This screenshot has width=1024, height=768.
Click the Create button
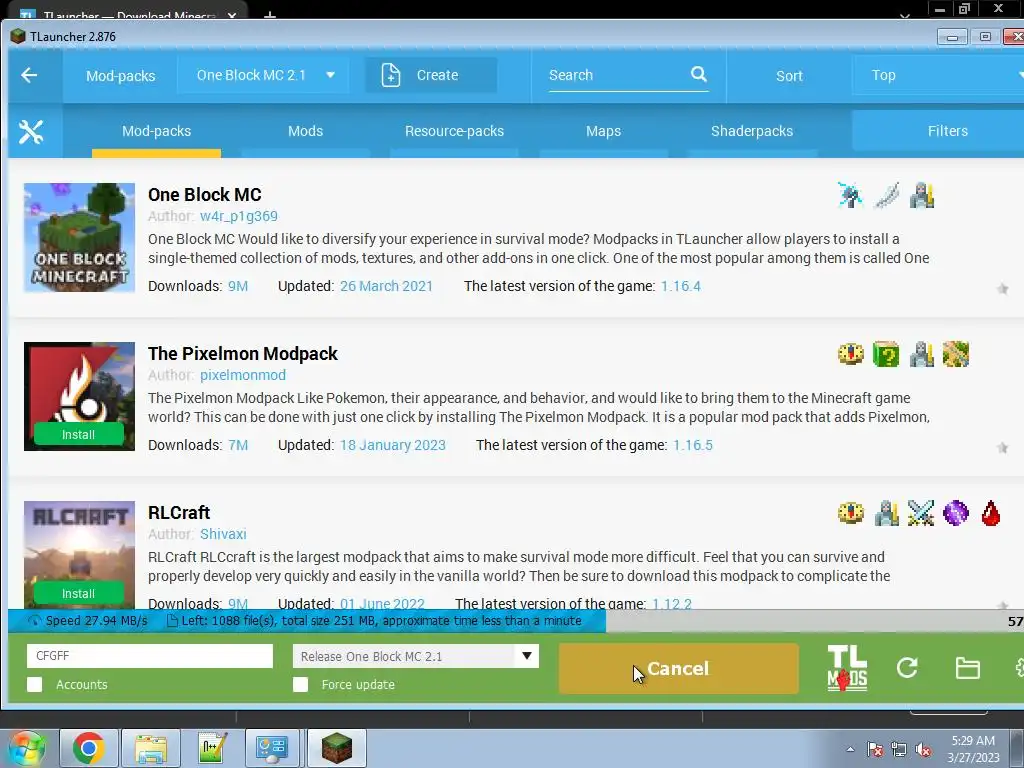[x=431, y=75]
